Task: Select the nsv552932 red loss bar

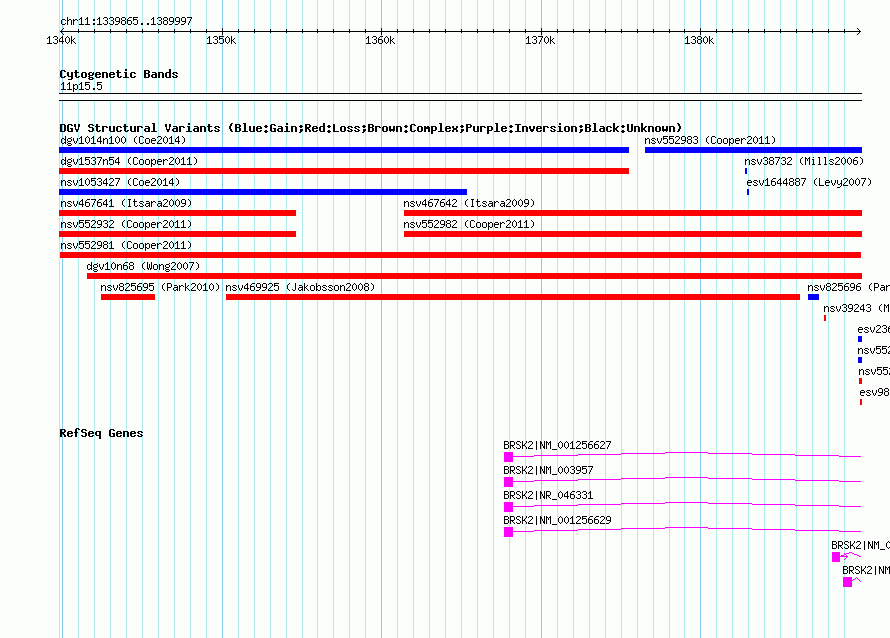Action: click(178, 234)
